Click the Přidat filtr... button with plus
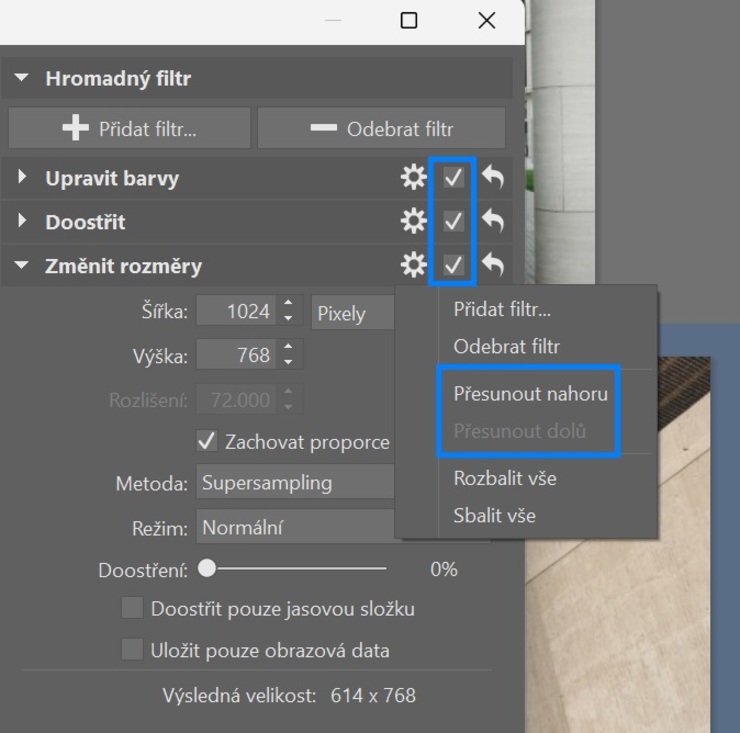Image resolution: width=740 pixels, height=733 pixels. 129,128
